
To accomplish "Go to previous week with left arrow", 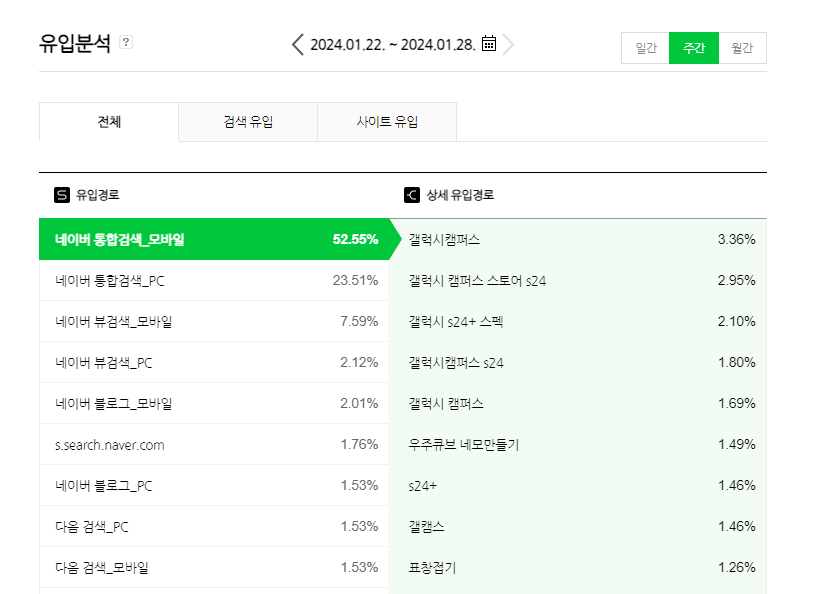I will click(x=297, y=45).
